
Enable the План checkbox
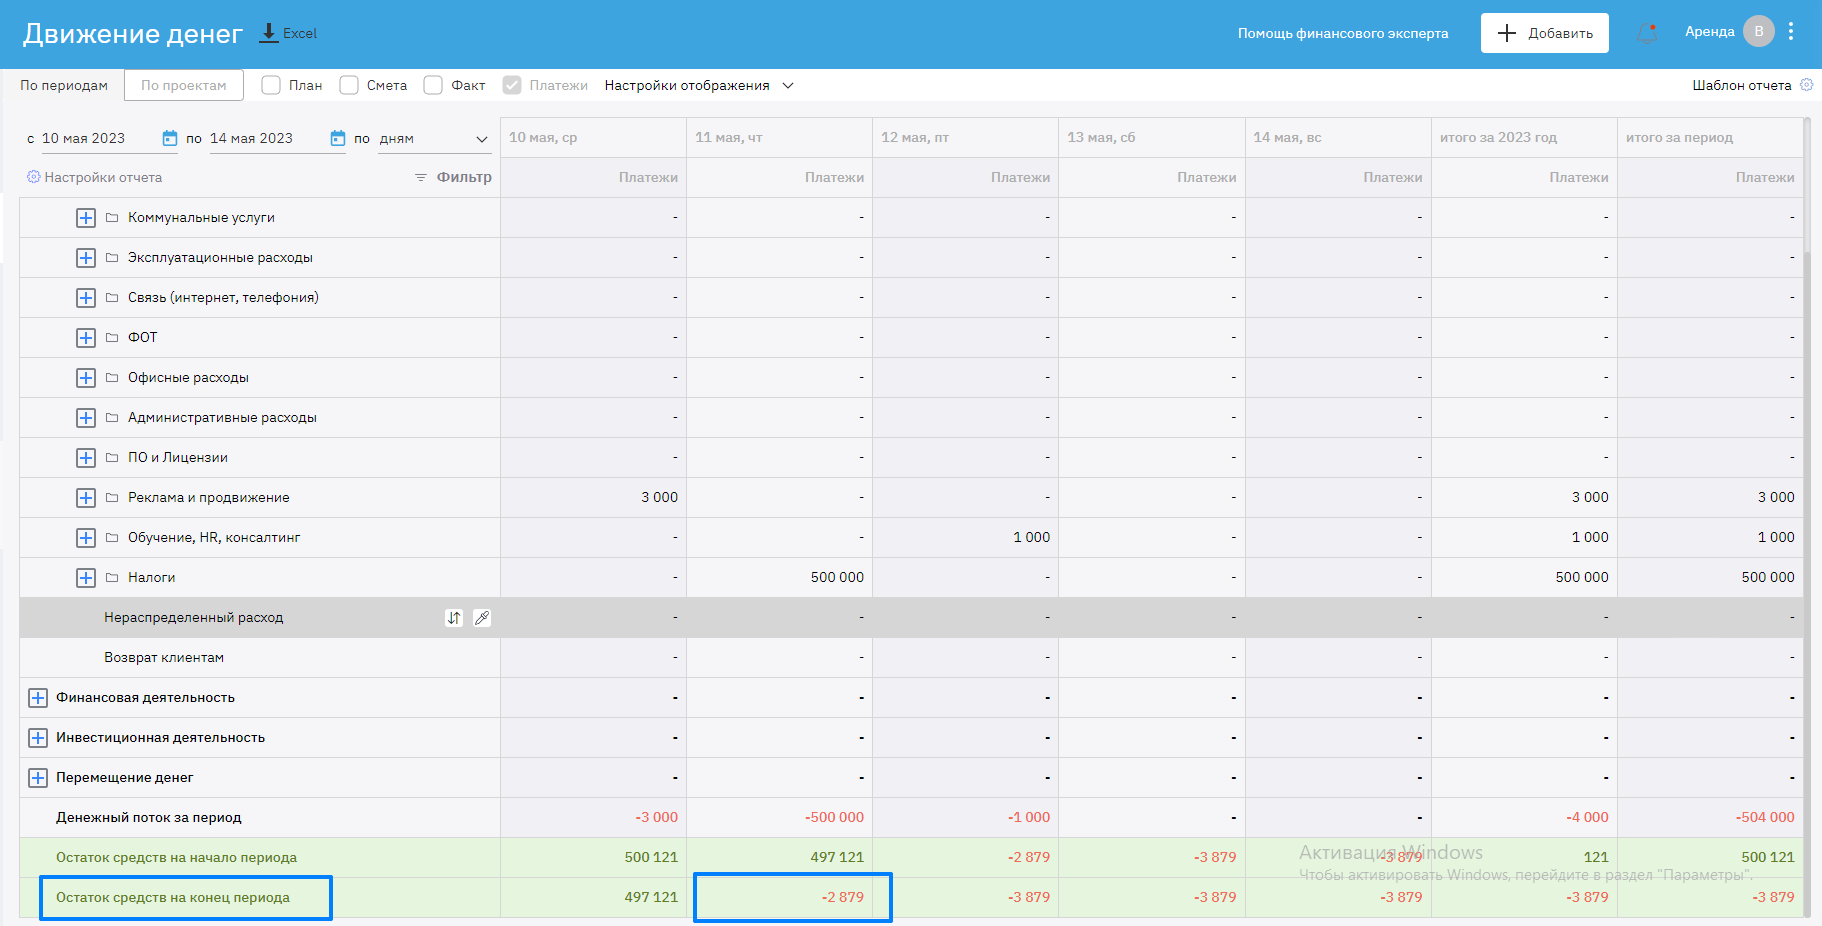(x=271, y=85)
